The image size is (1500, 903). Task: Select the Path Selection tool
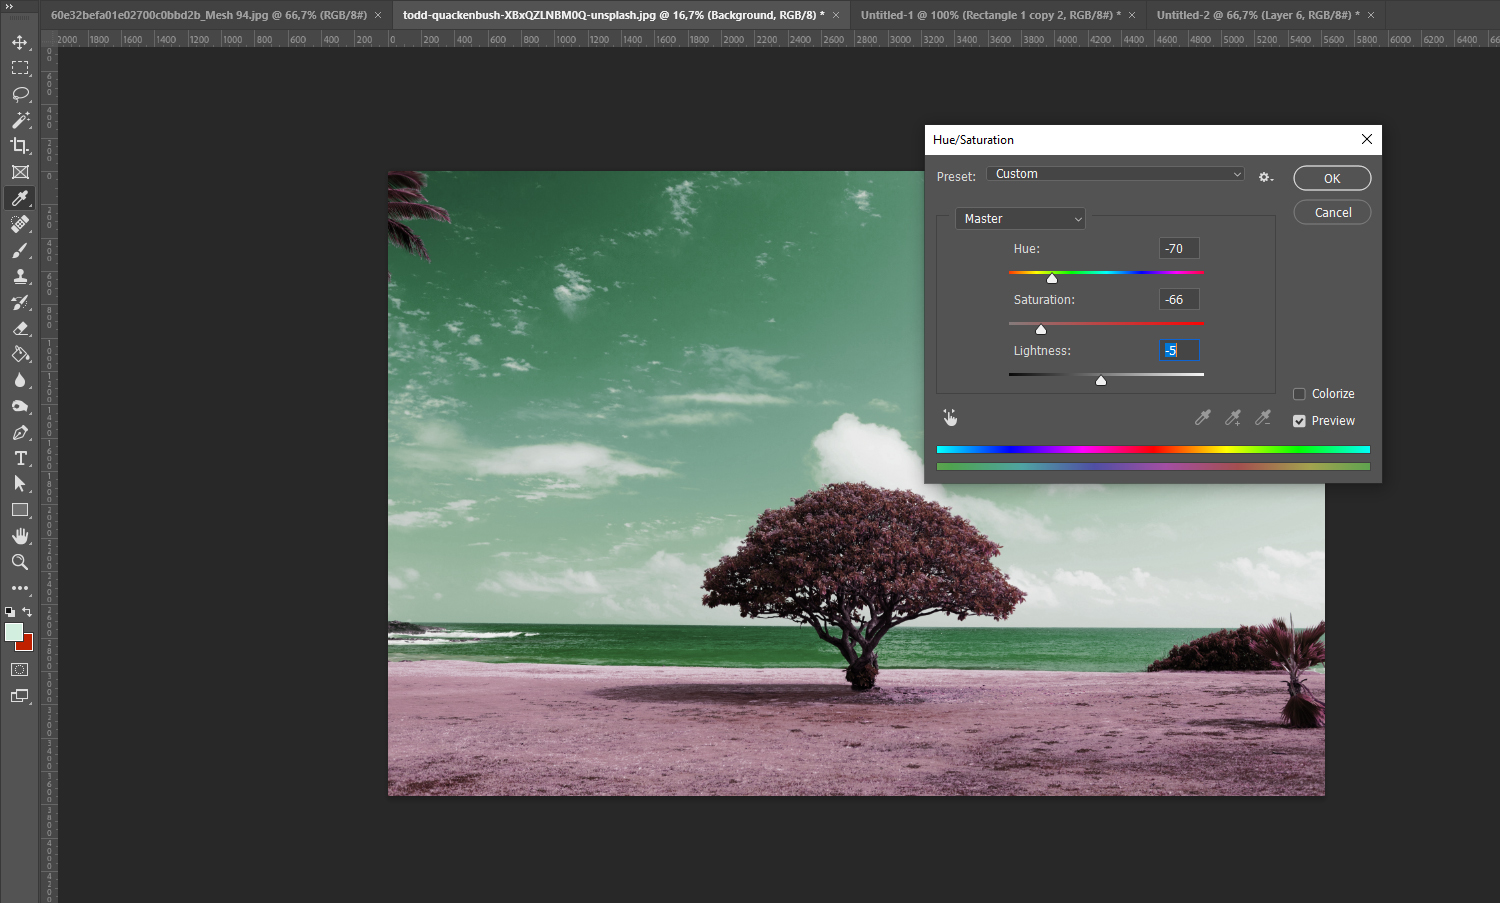tap(20, 484)
